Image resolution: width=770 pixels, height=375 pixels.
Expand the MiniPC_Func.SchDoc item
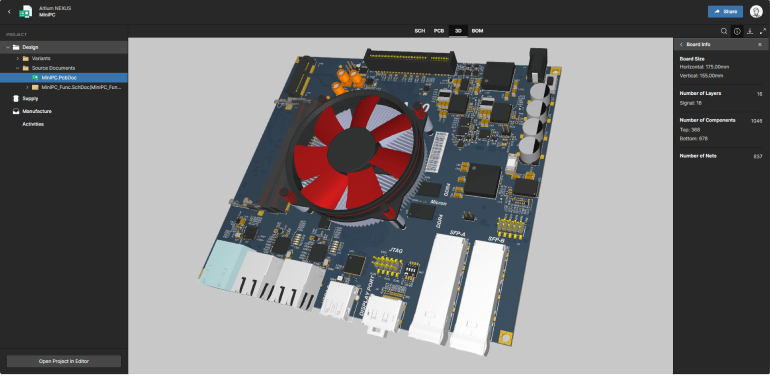[27, 87]
